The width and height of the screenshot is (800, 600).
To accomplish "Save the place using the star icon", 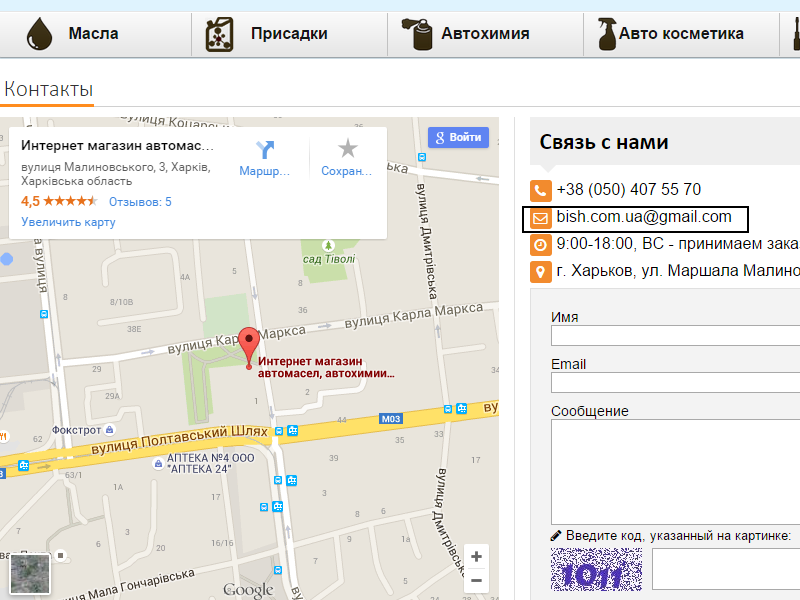I will [347, 150].
